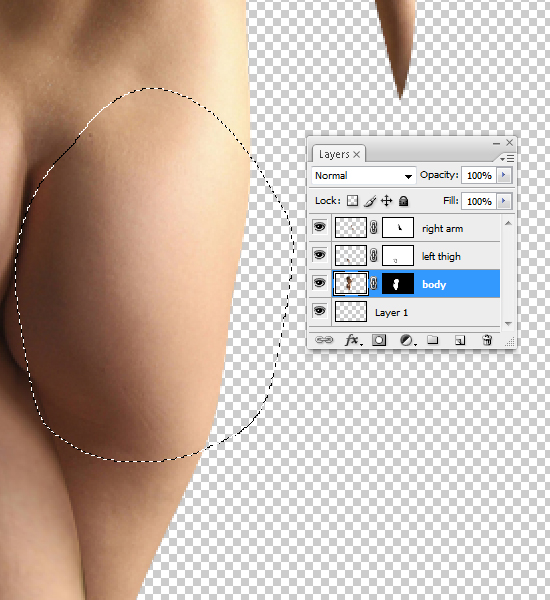Viewport: 550px width, 600px height.
Task: Add a layer mask
Action: click(x=379, y=340)
